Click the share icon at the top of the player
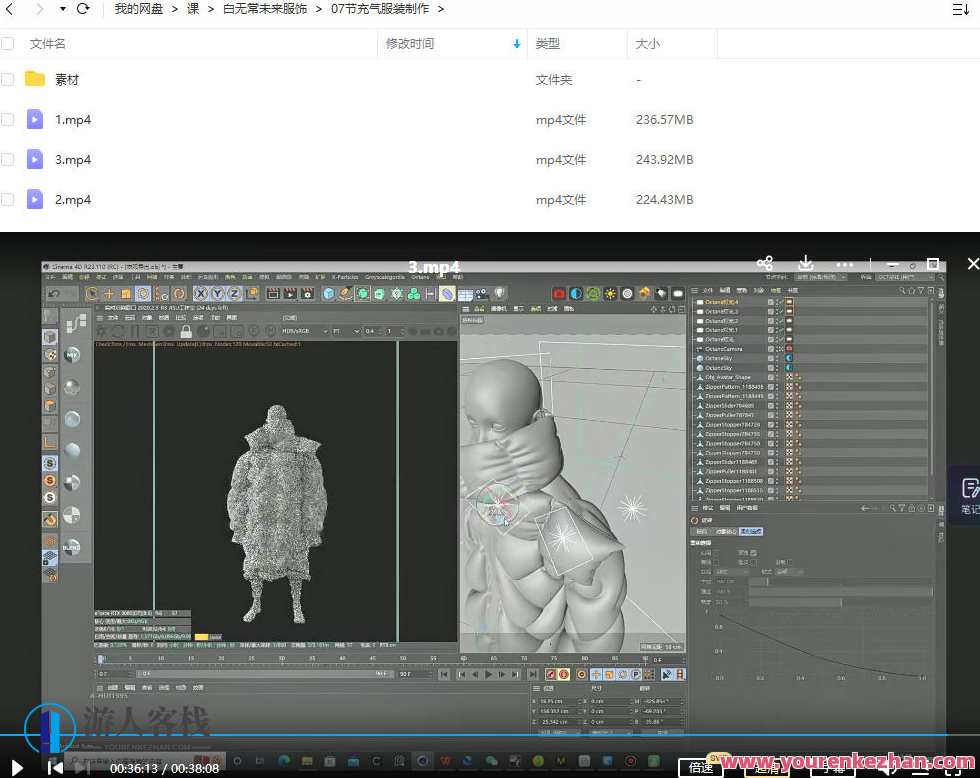Screen dimensions: 980x778 point(765,264)
